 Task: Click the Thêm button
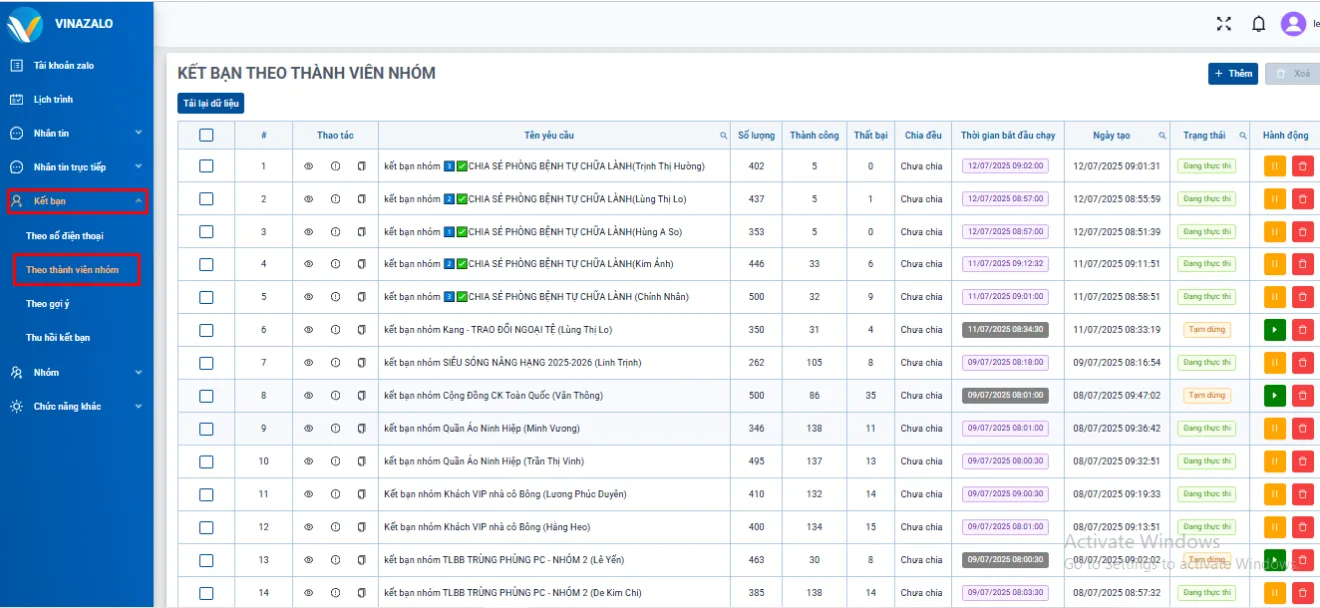[1232, 74]
